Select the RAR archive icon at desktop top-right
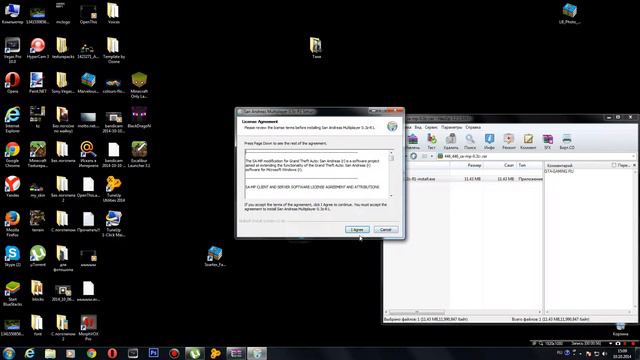Viewport: 640px width, 360px height. [569, 13]
